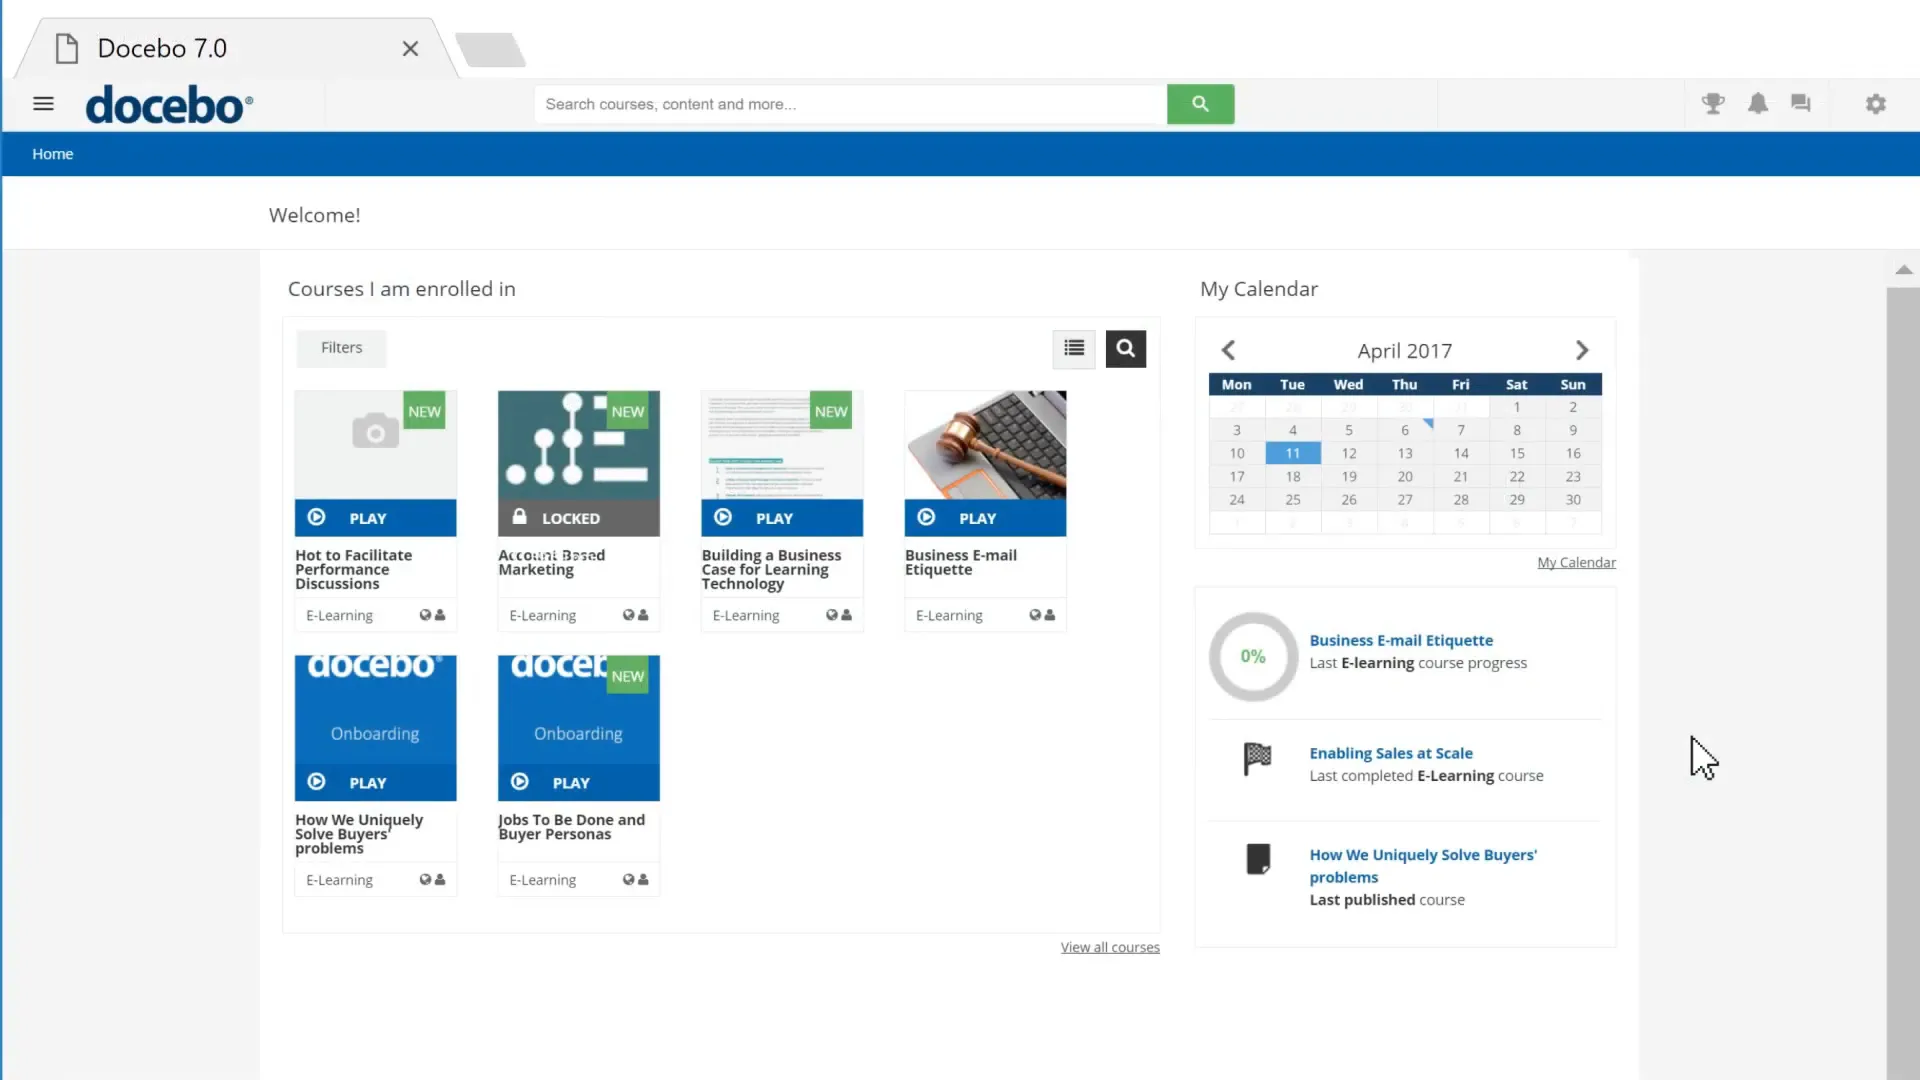The width and height of the screenshot is (1920, 1080).
Task: Check notifications via the bell icon
Action: tap(1757, 103)
